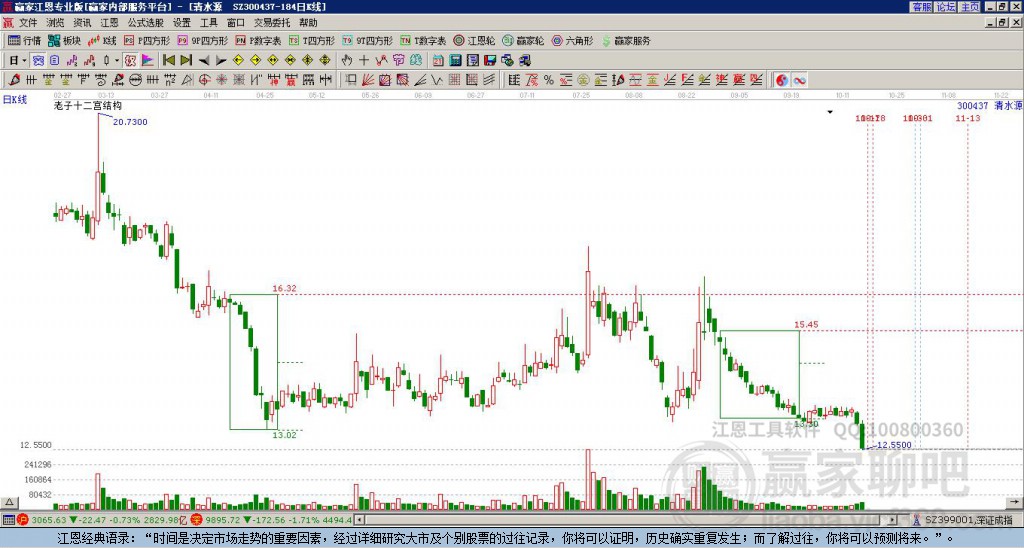Open the 公式选股 menu

pos(146,23)
